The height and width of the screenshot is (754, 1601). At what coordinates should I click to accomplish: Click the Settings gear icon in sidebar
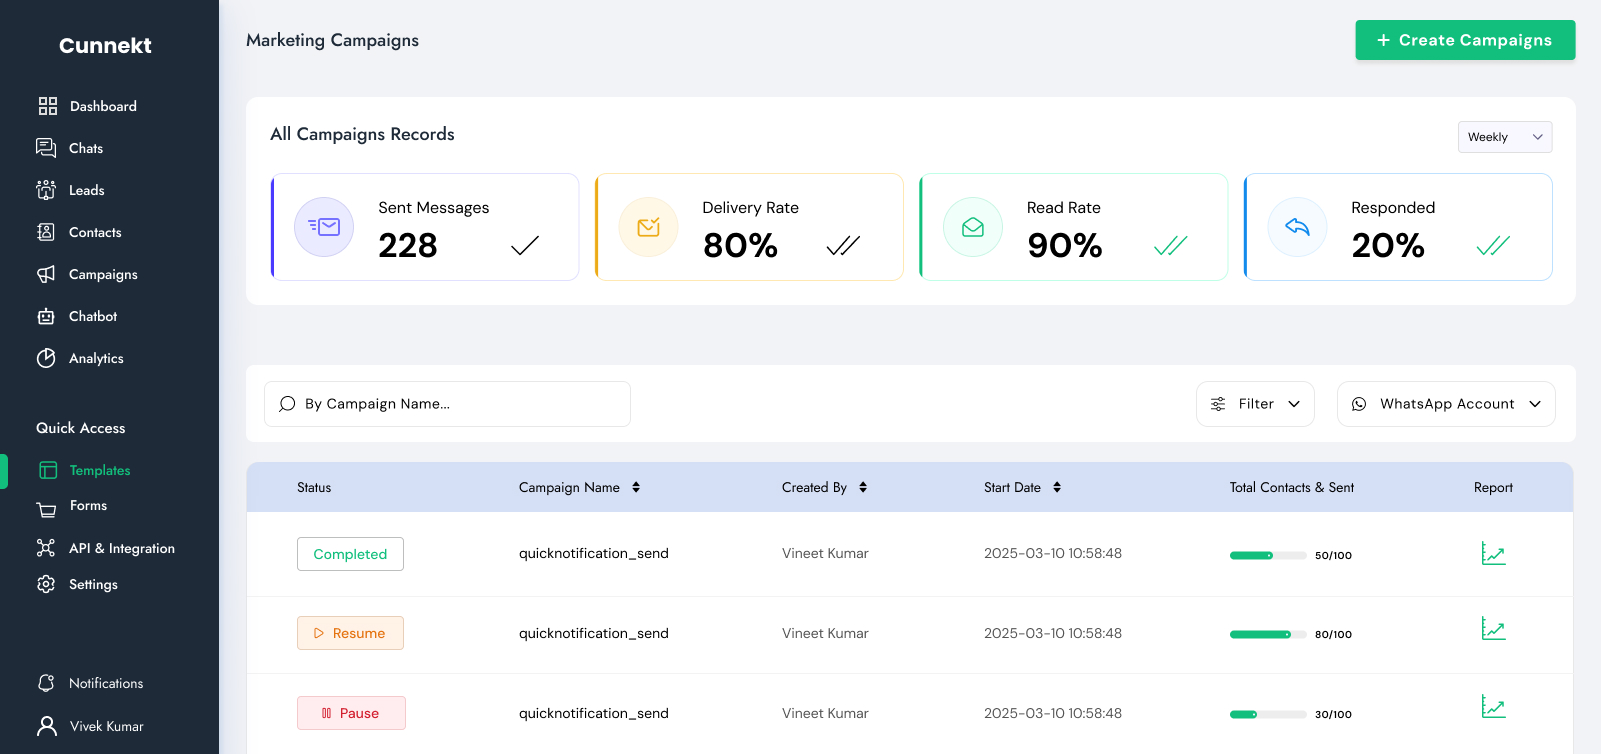coord(46,584)
